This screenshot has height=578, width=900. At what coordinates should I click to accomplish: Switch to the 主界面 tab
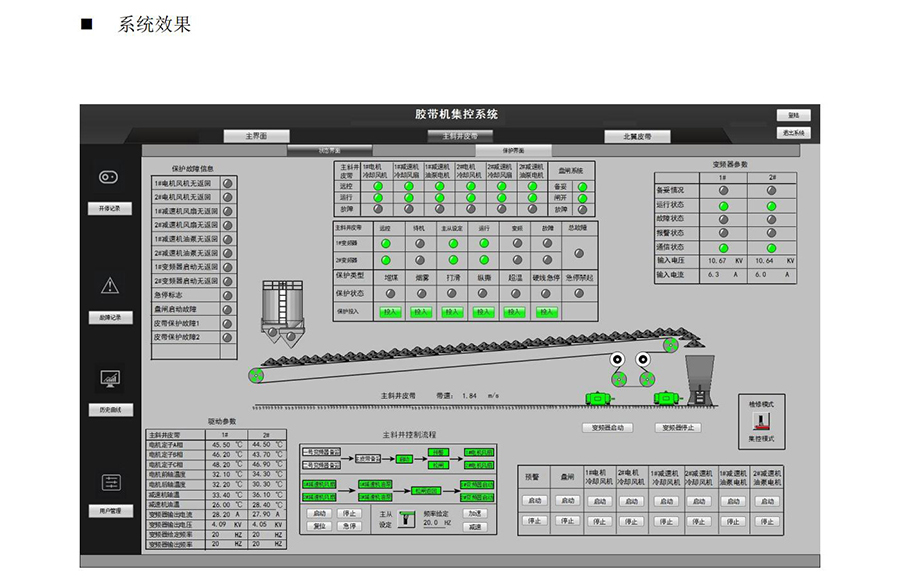[256, 136]
